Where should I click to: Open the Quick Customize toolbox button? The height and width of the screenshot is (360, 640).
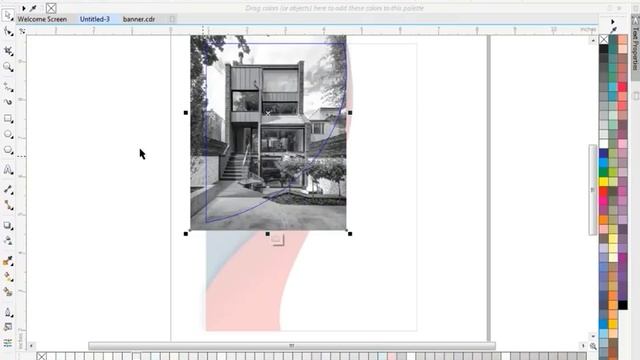click(x=8, y=343)
